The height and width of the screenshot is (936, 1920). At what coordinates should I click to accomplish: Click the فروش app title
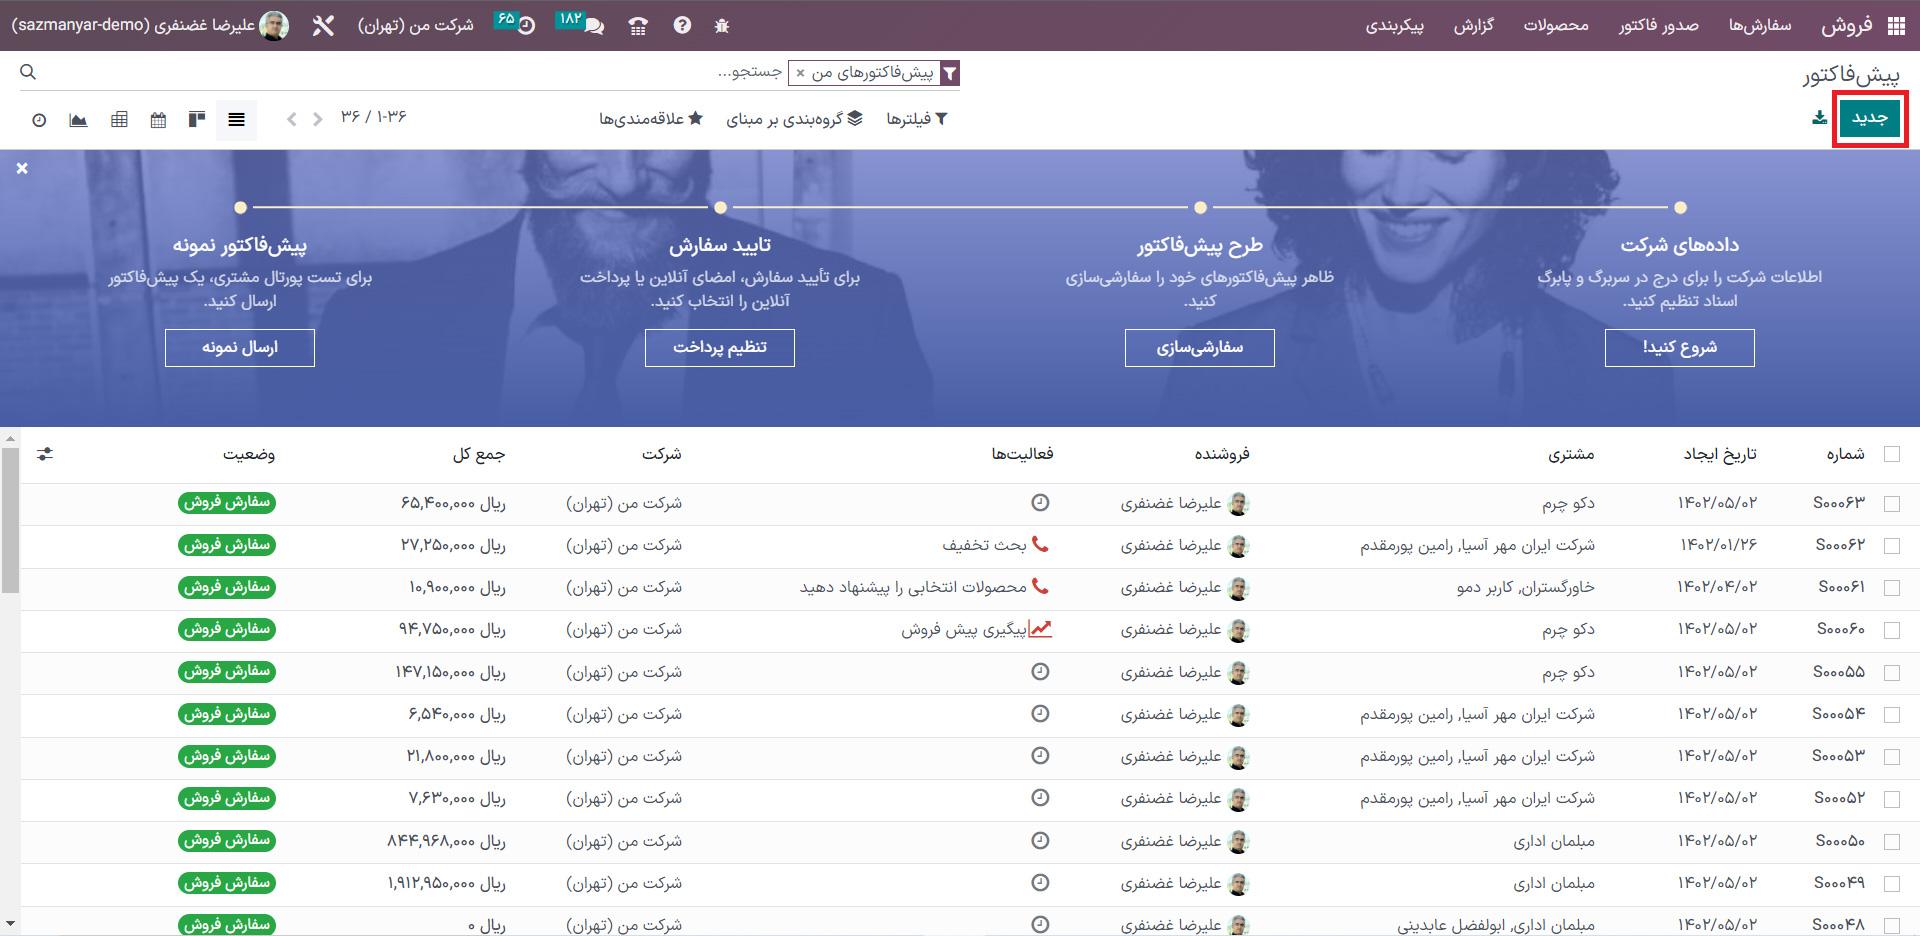[x=1847, y=26]
